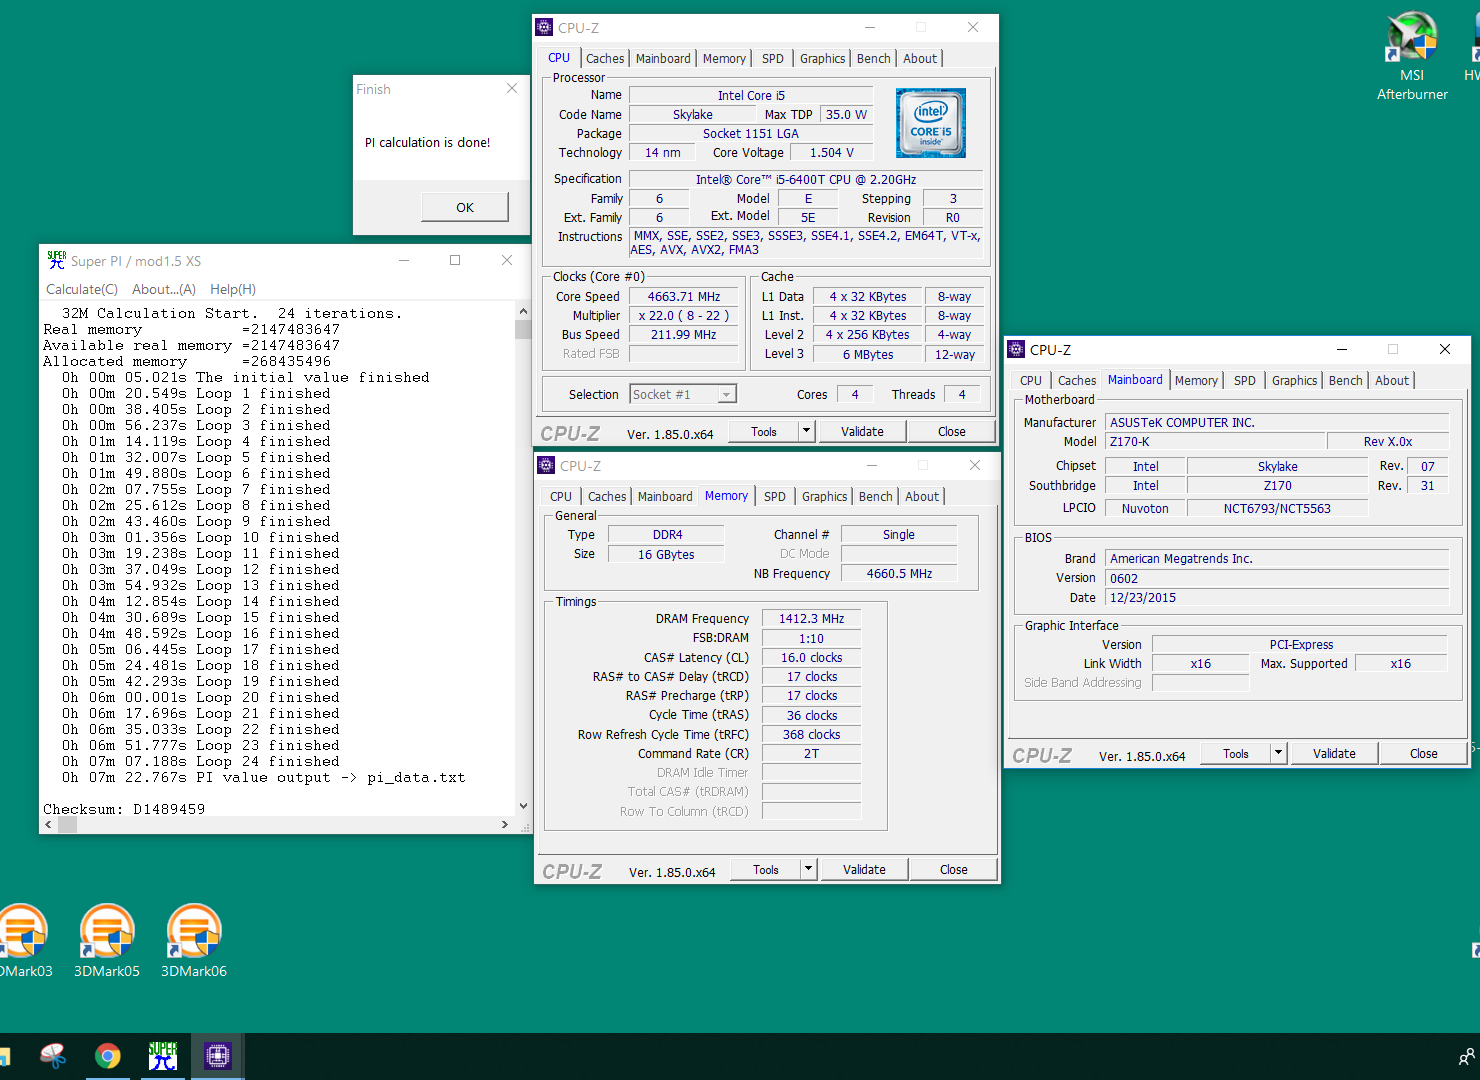This screenshot has width=1480, height=1080.
Task: Click the Checksum D1489459 line
Action: click(124, 809)
